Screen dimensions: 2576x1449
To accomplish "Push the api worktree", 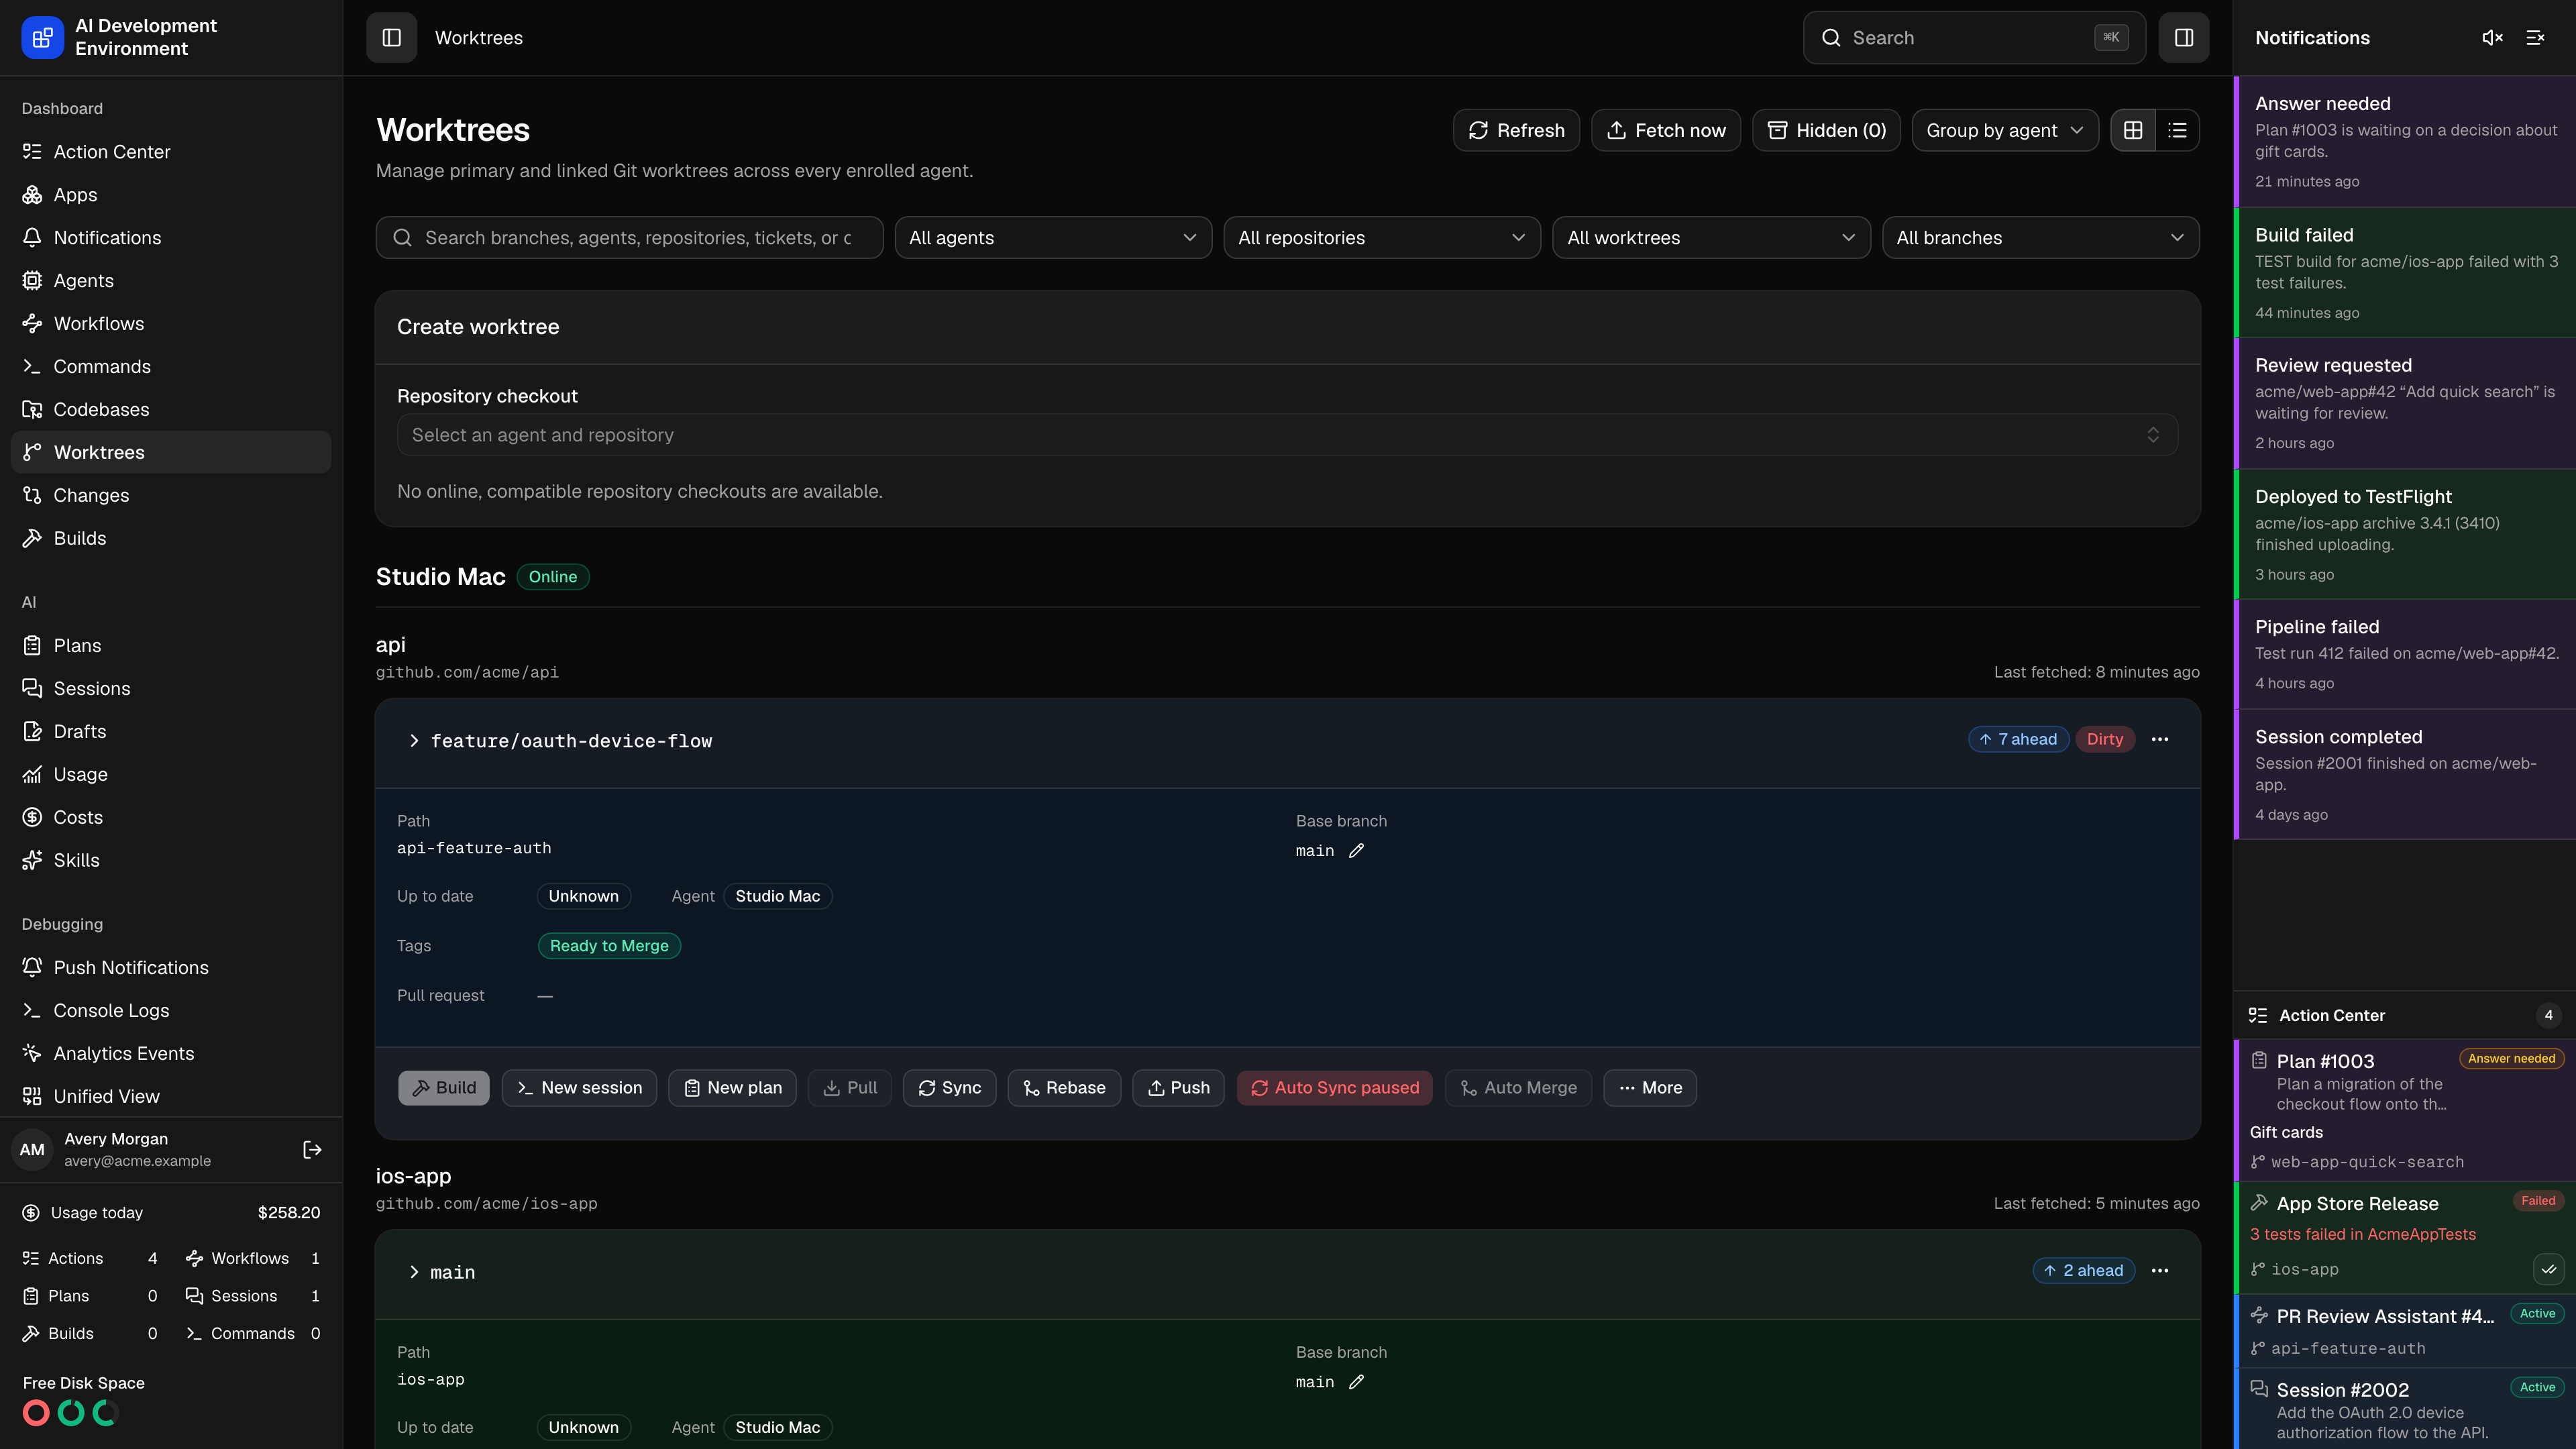I will tap(1178, 1088).
